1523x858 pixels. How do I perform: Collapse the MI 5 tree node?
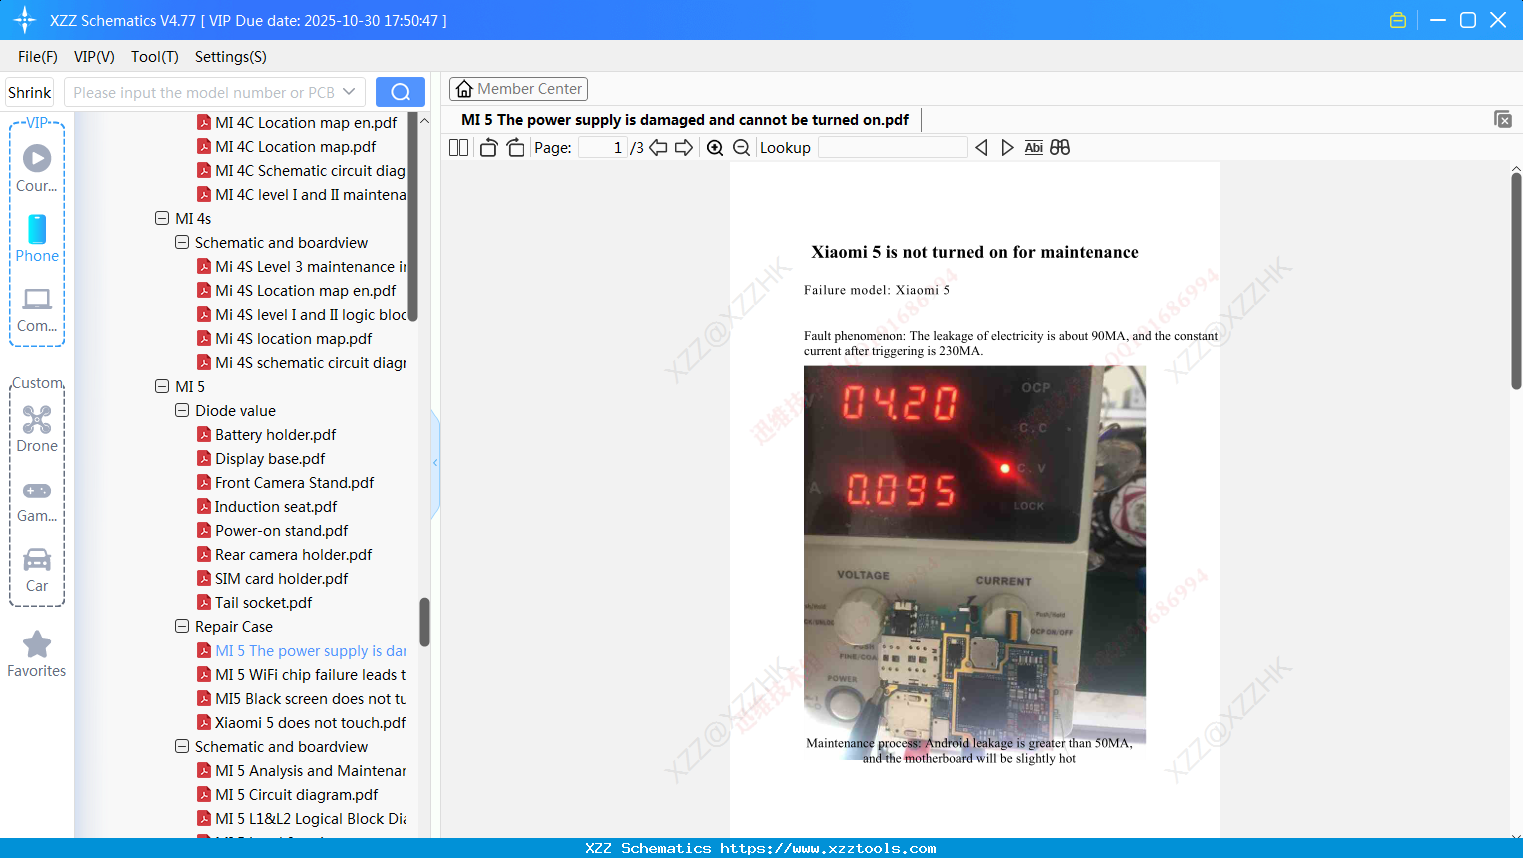click(x=162, y=386)
